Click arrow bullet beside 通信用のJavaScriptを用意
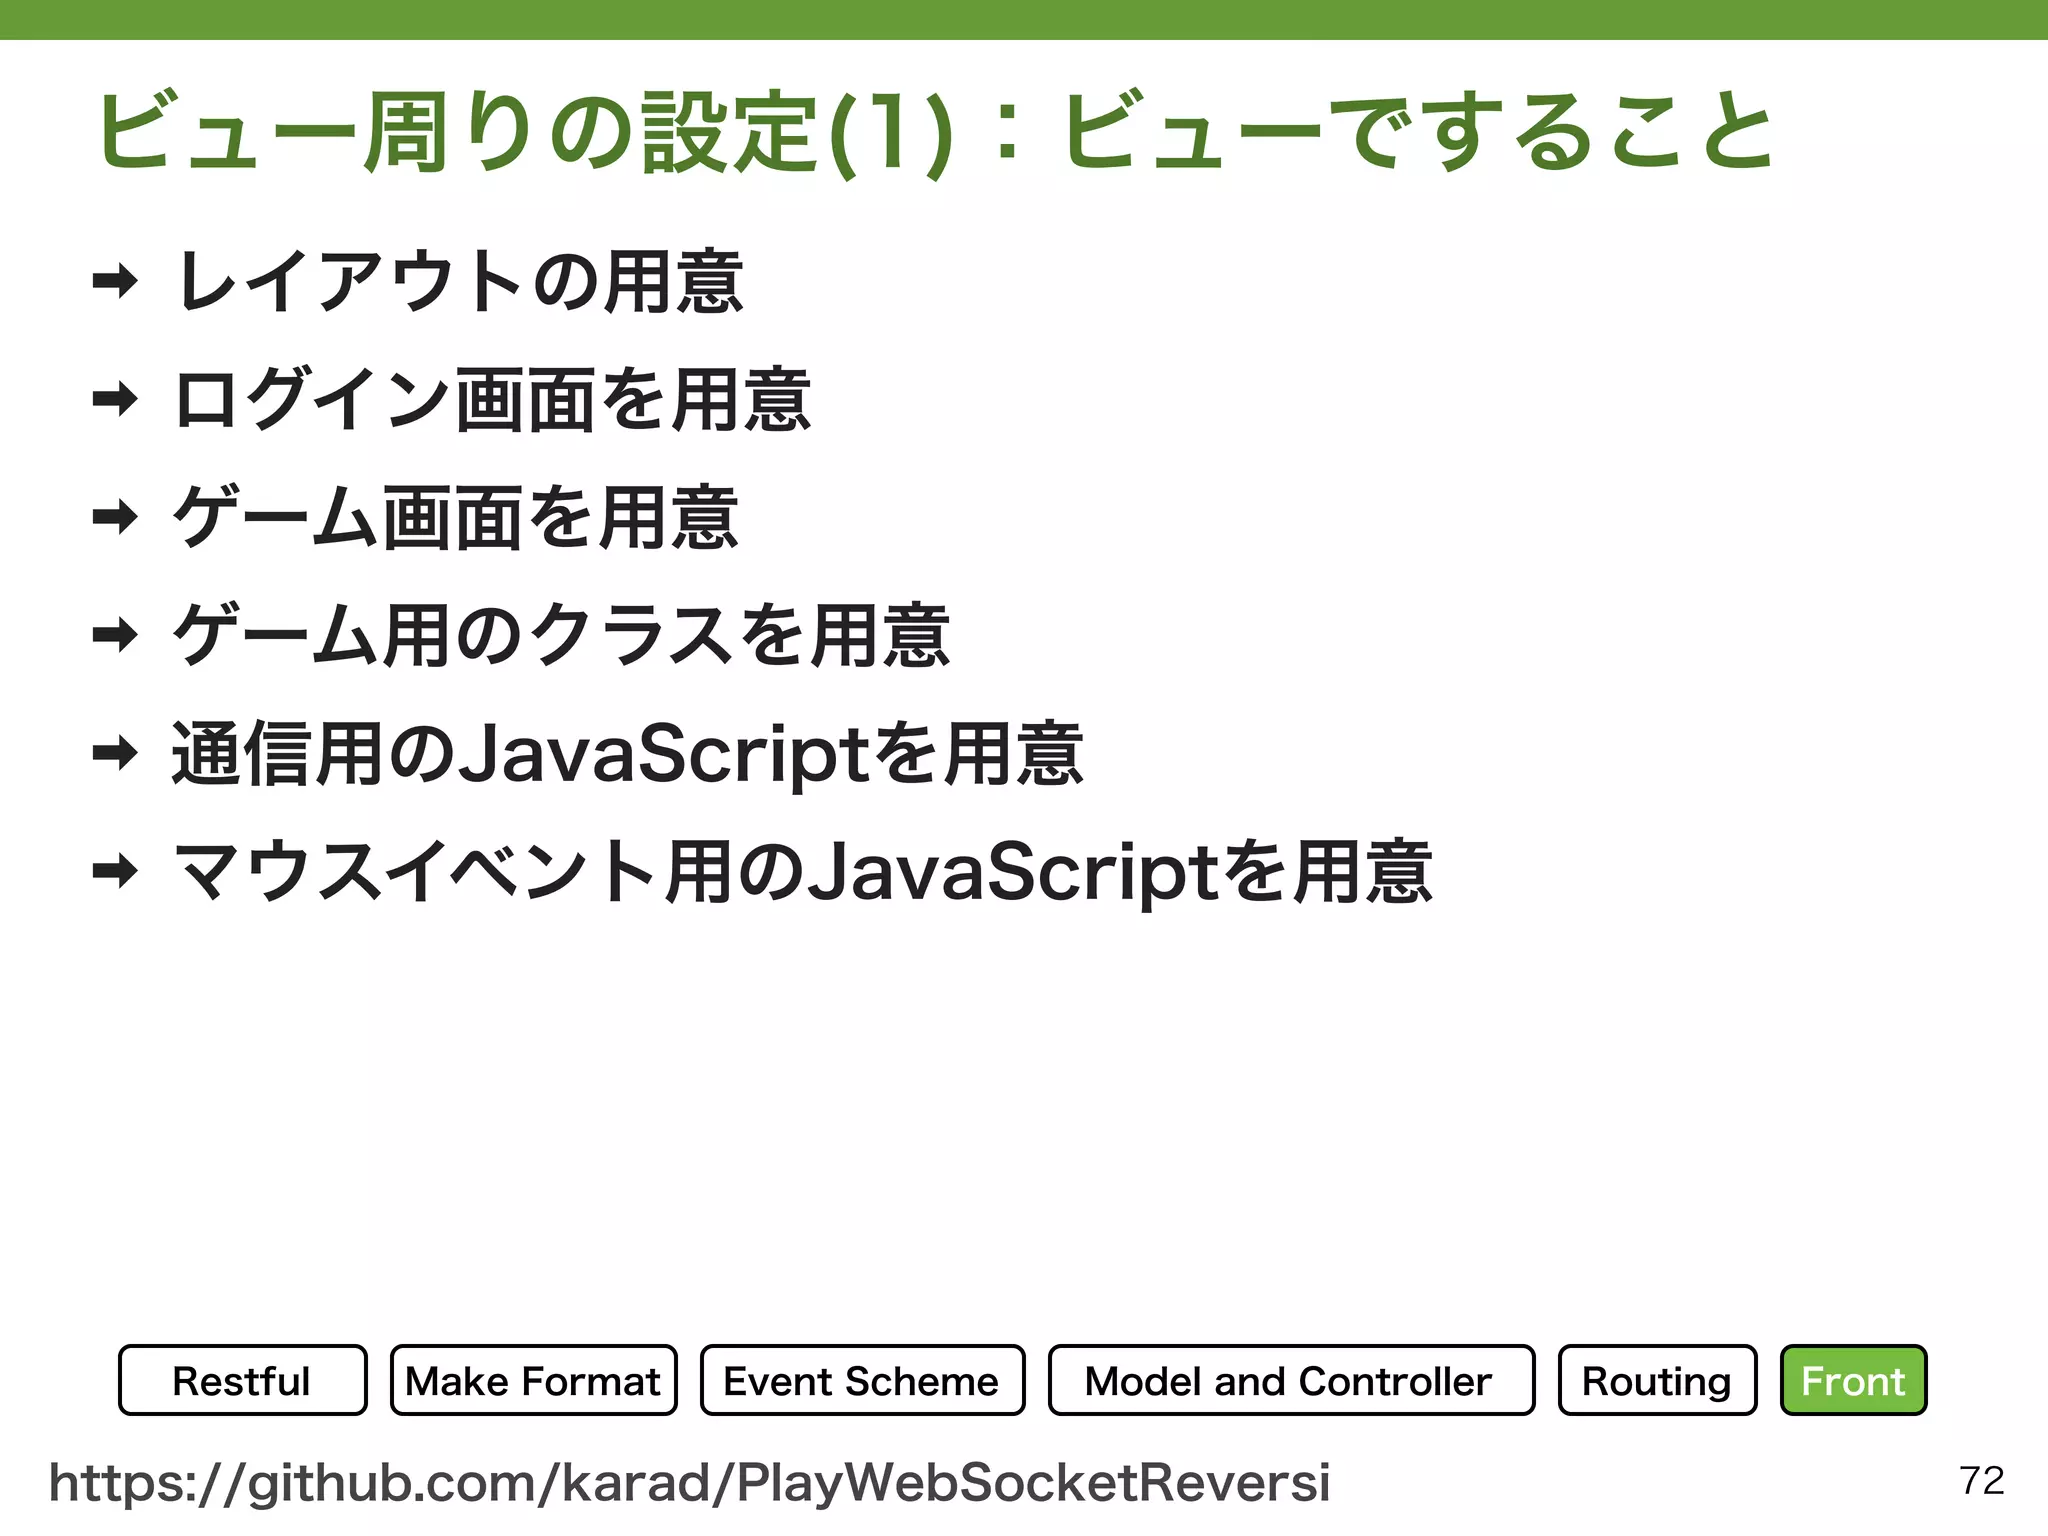 [115, 752]
